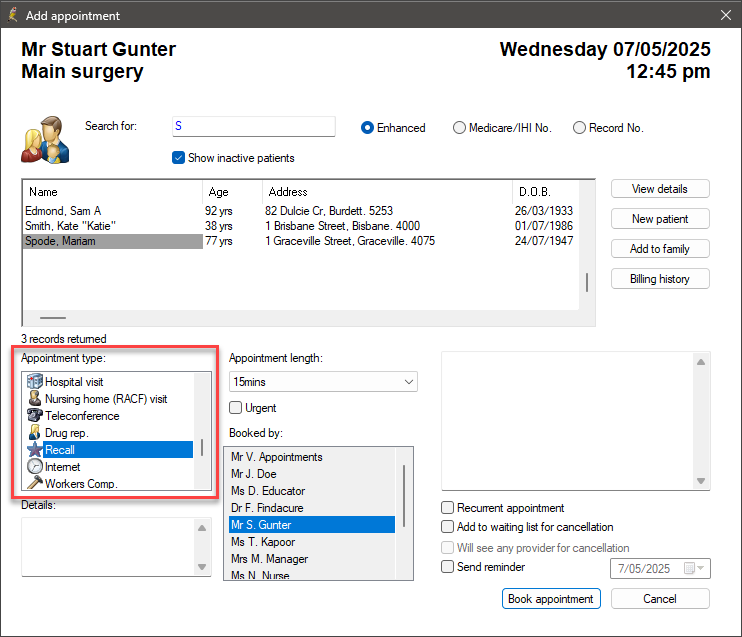
Task: Click the family patient search icon
Action: (45, 140)
